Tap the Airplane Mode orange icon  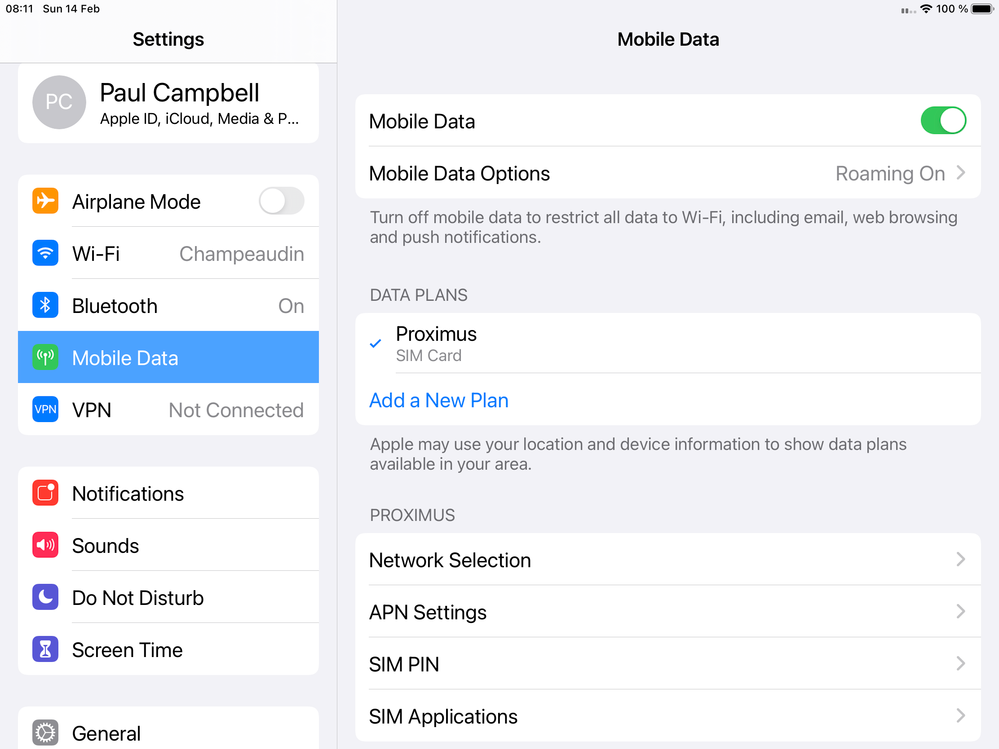45,201
